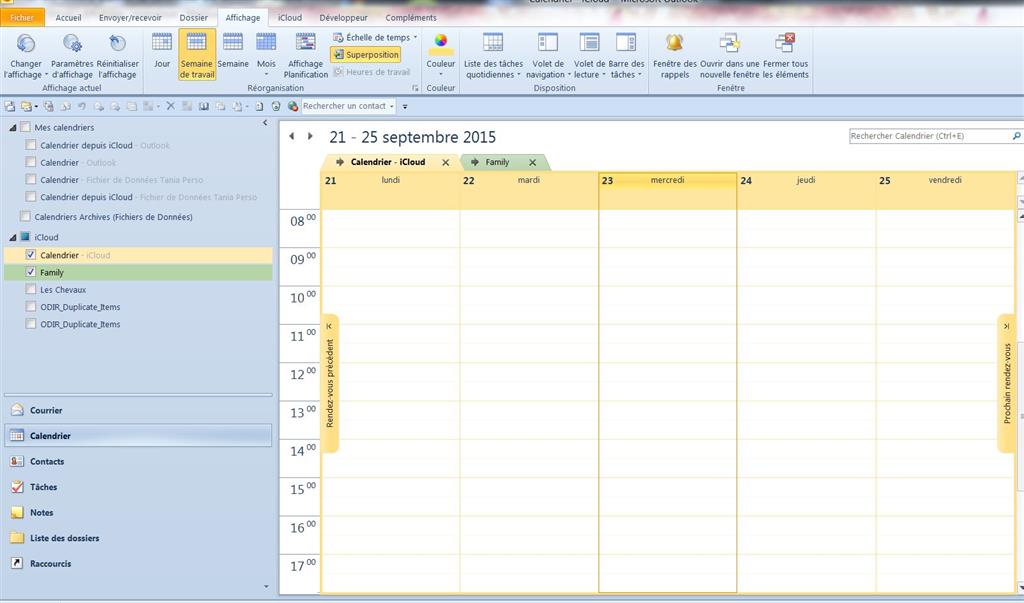
Task: Switch to full Semaine view
Action: 232,51
